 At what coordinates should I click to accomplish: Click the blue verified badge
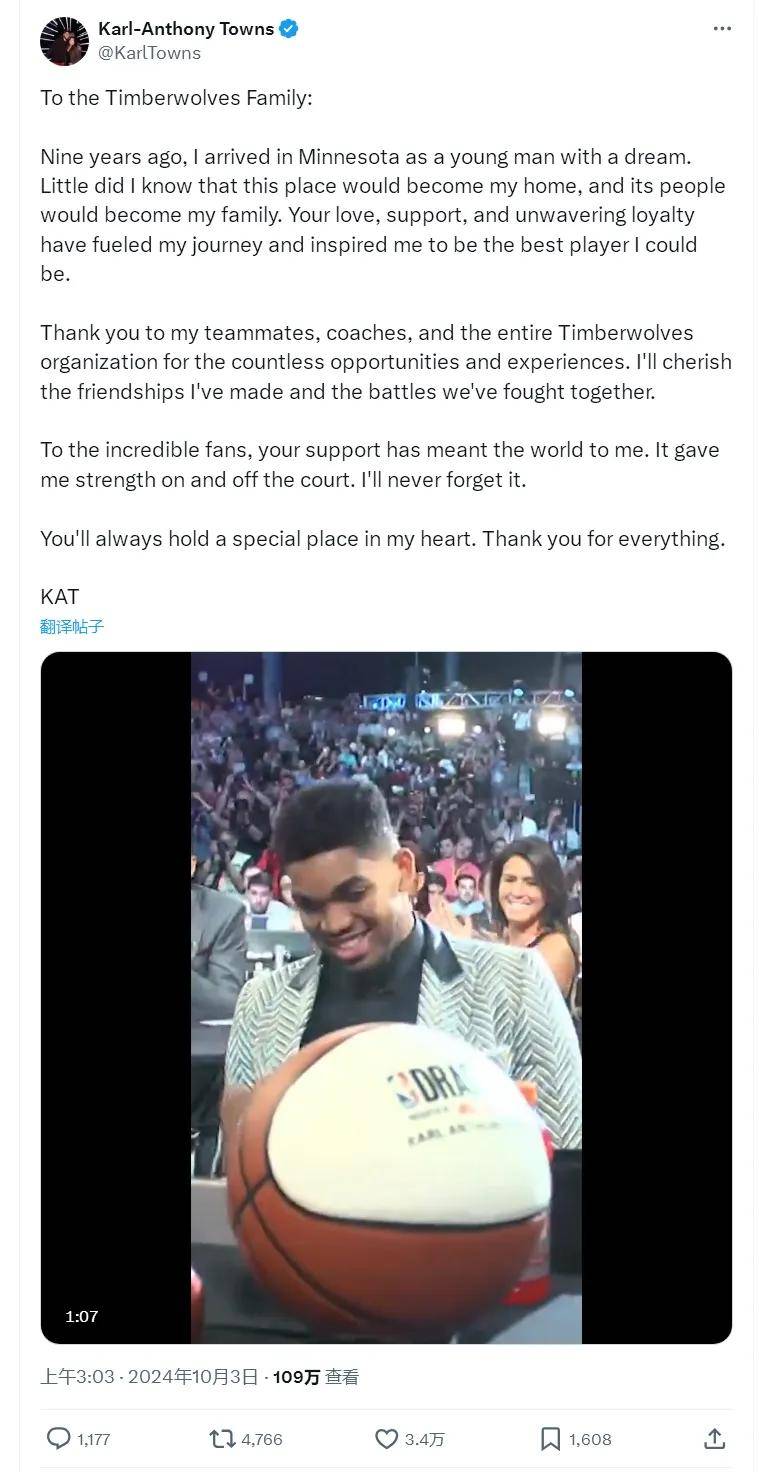(289, 29)
